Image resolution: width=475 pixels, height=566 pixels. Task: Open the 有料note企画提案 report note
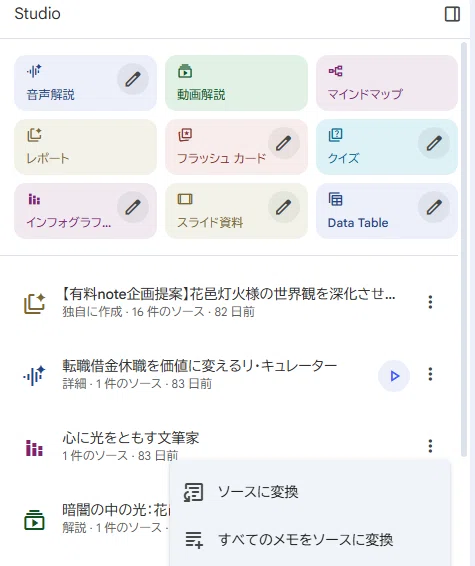[217, 302]
